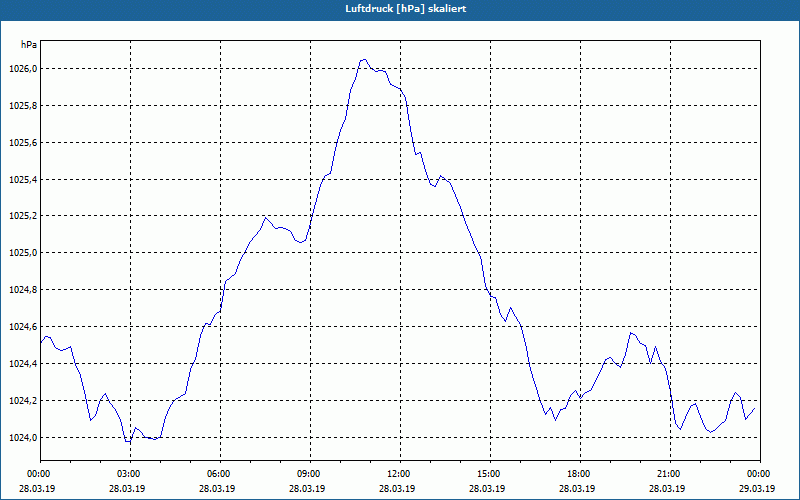800x500 pixels.
Task: Click the 12:00 time axis label
Action: pyautogui.click(x=400, y=474)
